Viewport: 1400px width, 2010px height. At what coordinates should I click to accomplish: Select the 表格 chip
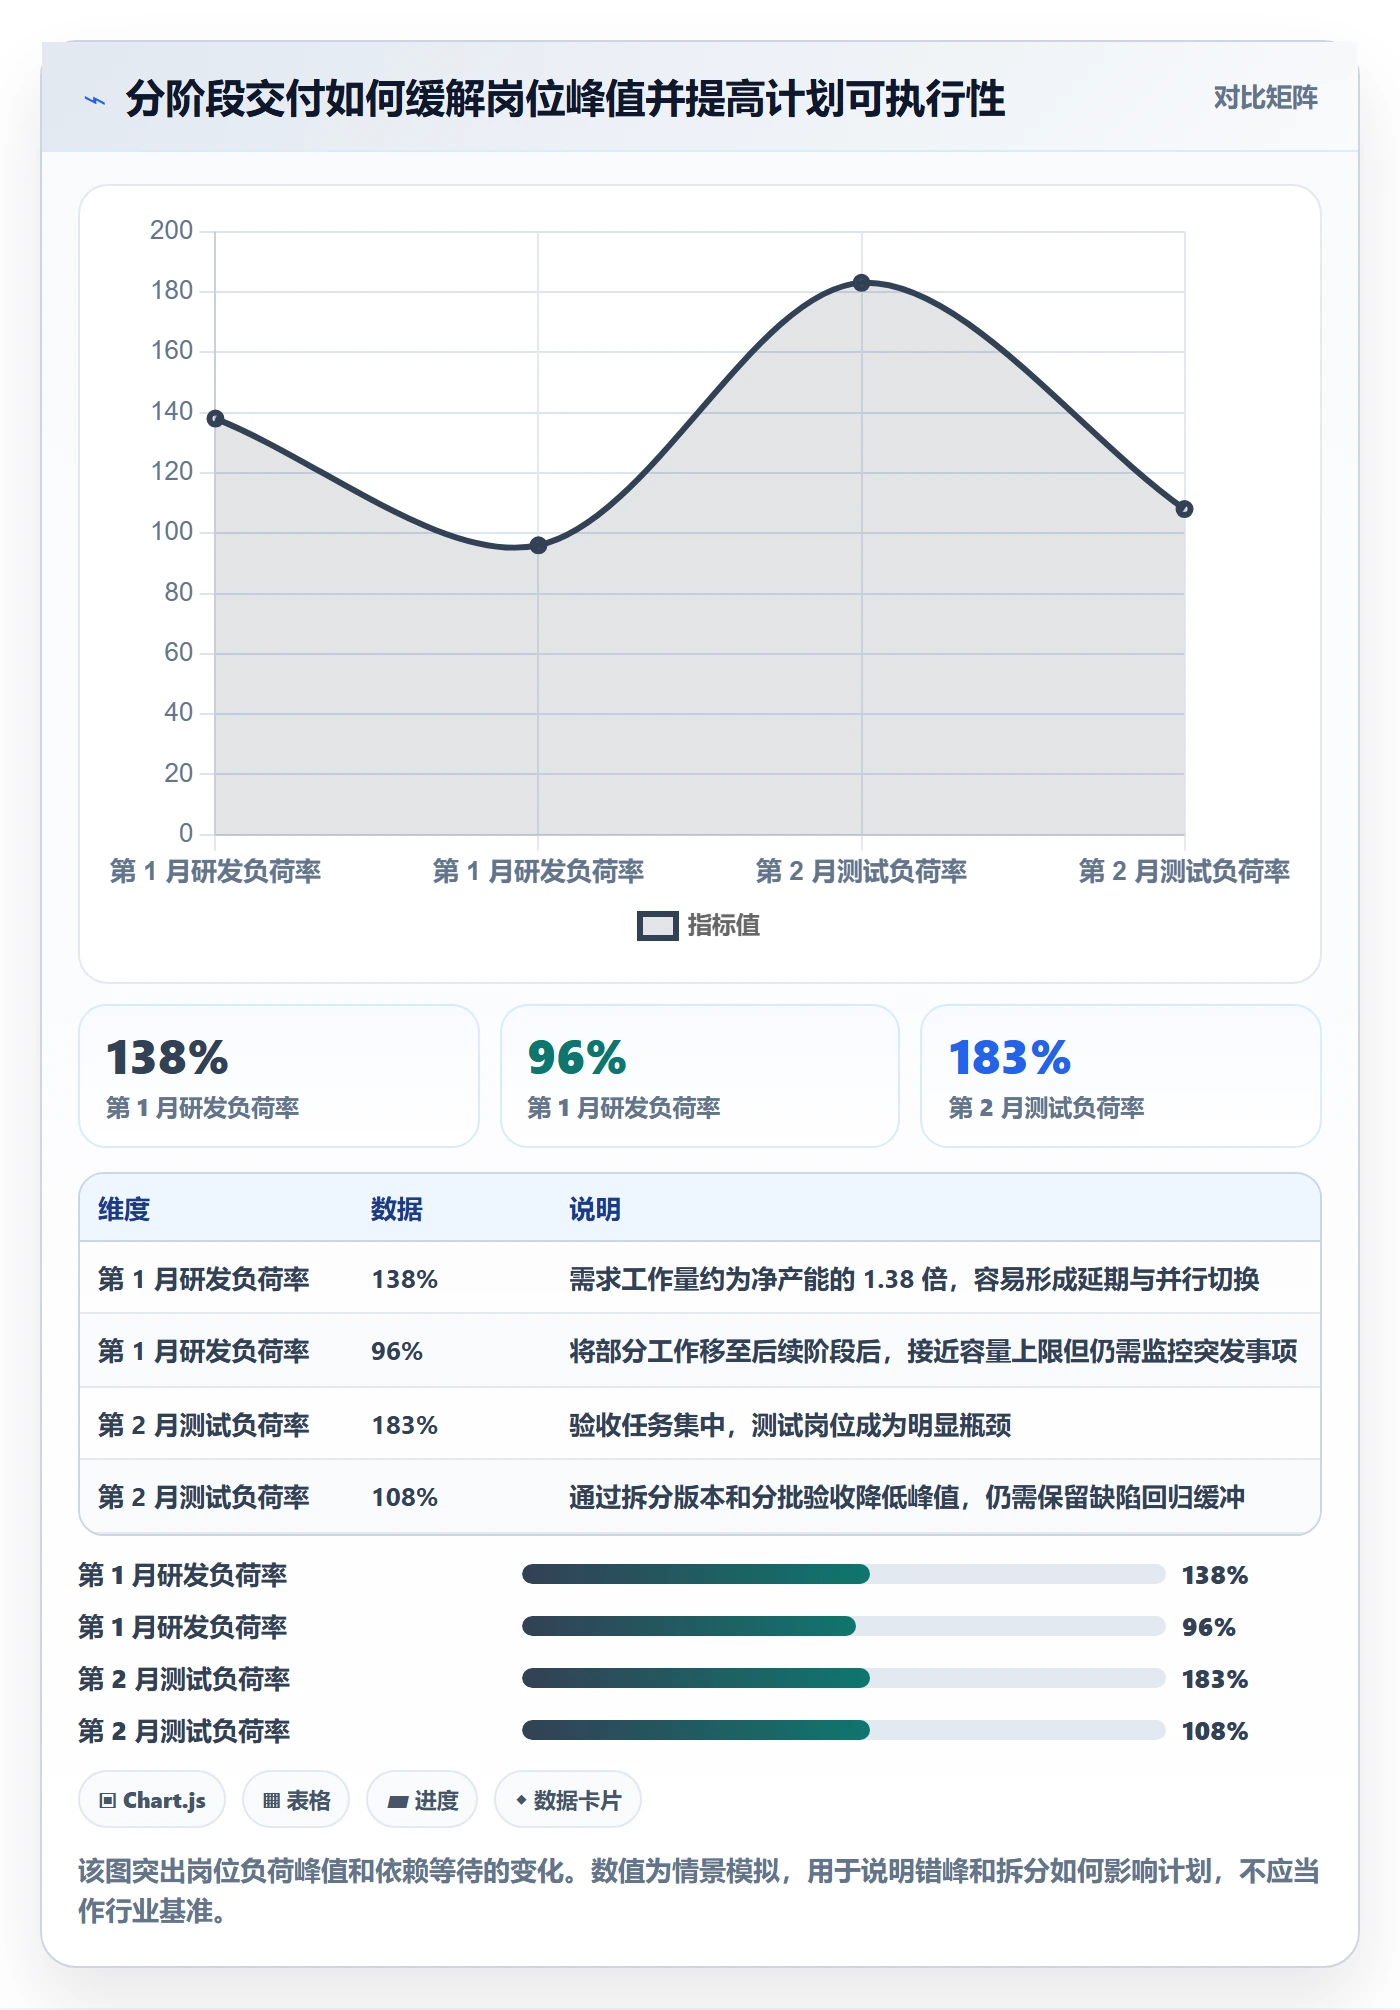point(296,1800)
